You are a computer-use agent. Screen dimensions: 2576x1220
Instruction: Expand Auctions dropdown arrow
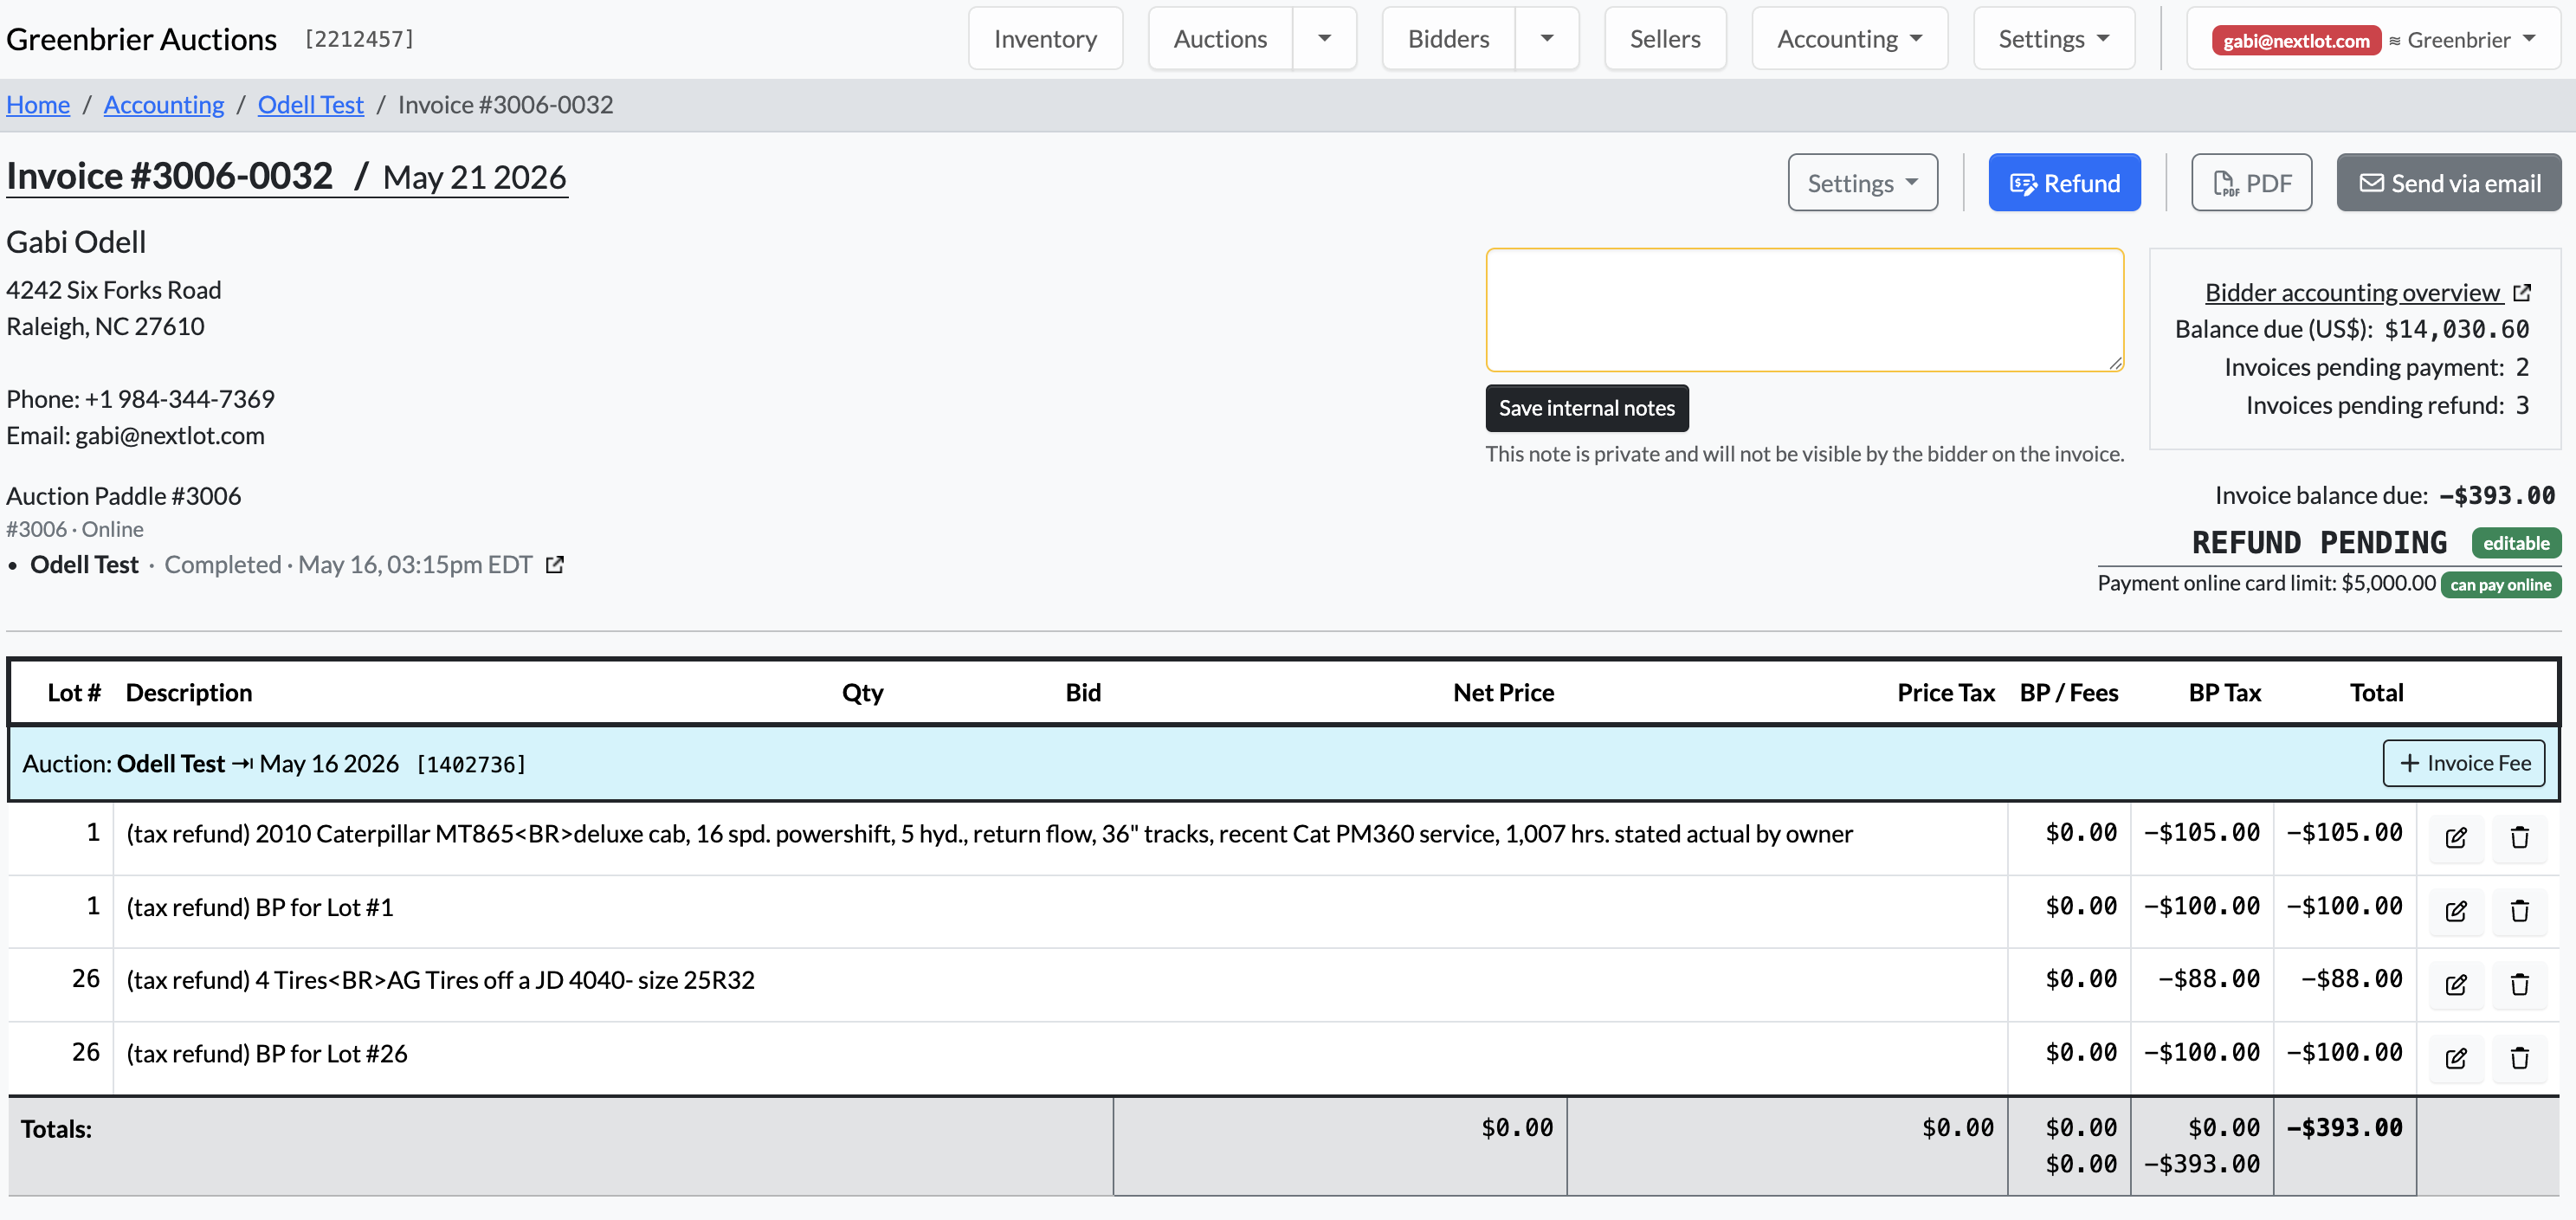point(1324,39)
